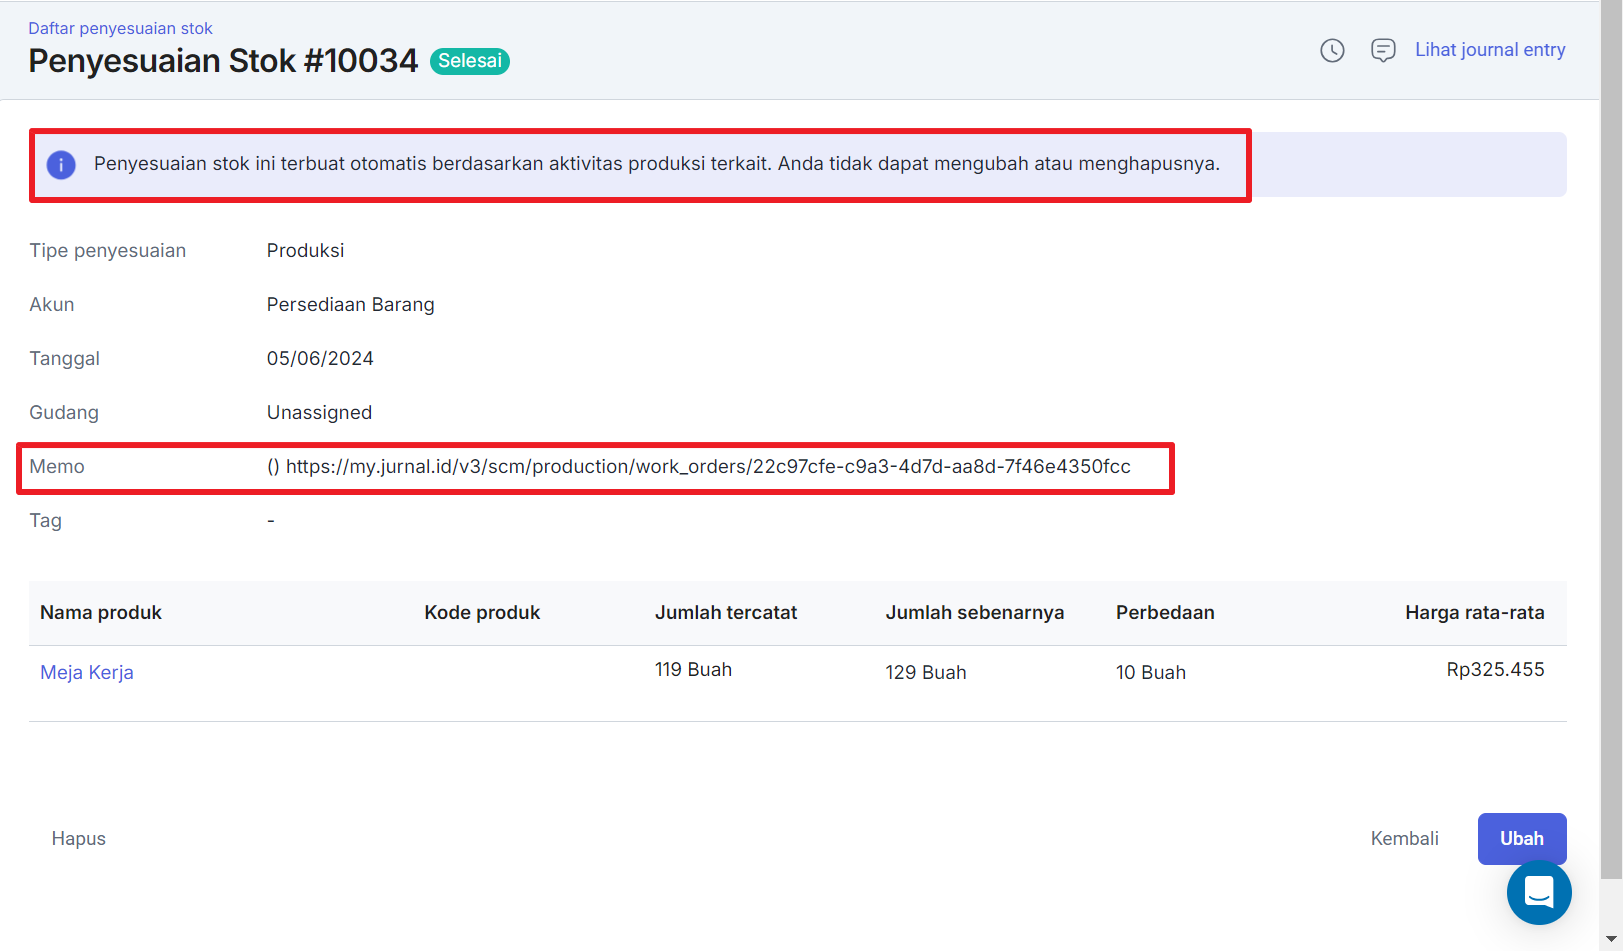Click the blue Ubah button
Image resolution: width=1623 pixels, height=951 pixels.
tap(1521, 838)
